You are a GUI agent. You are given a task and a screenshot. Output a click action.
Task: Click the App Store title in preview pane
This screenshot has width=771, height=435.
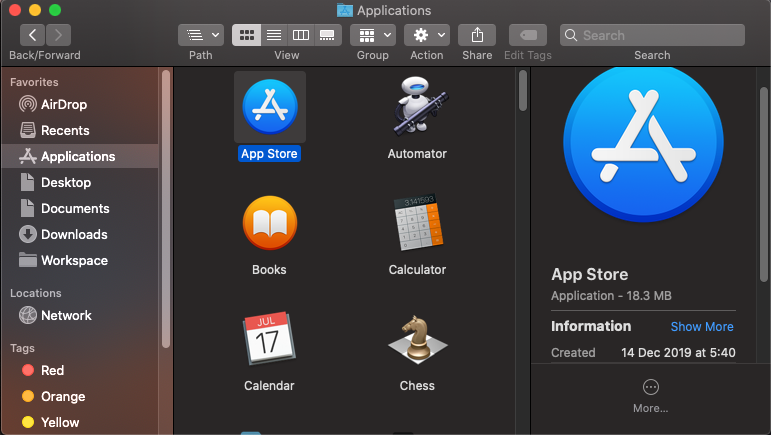(590, 274)
